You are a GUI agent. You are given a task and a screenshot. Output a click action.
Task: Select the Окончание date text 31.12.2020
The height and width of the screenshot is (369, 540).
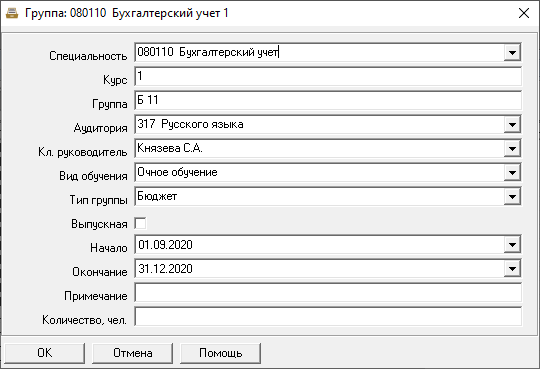pos(165,269)
